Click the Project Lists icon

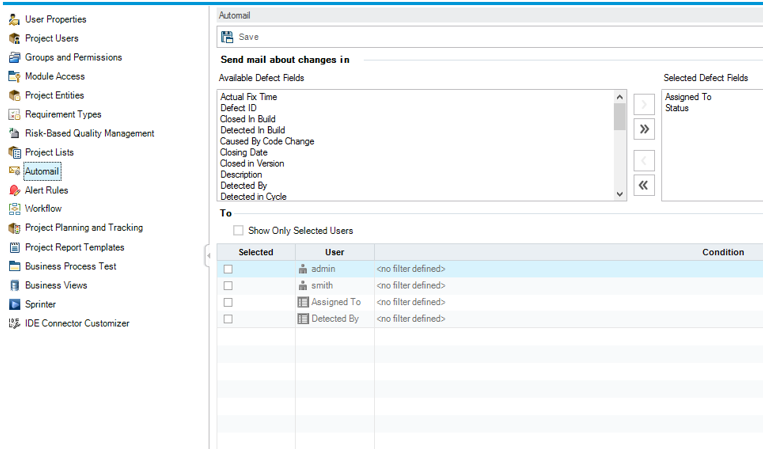(14, 152)
